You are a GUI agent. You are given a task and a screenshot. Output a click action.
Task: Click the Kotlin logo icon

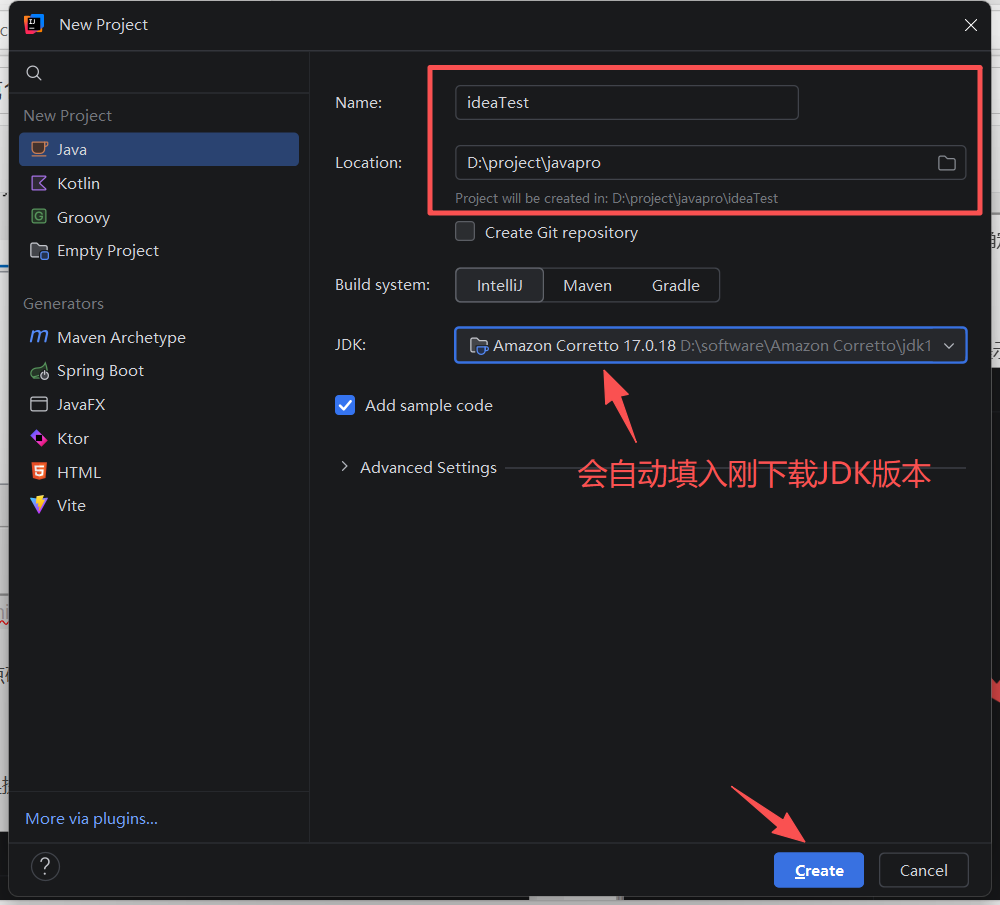click(39, 183)
